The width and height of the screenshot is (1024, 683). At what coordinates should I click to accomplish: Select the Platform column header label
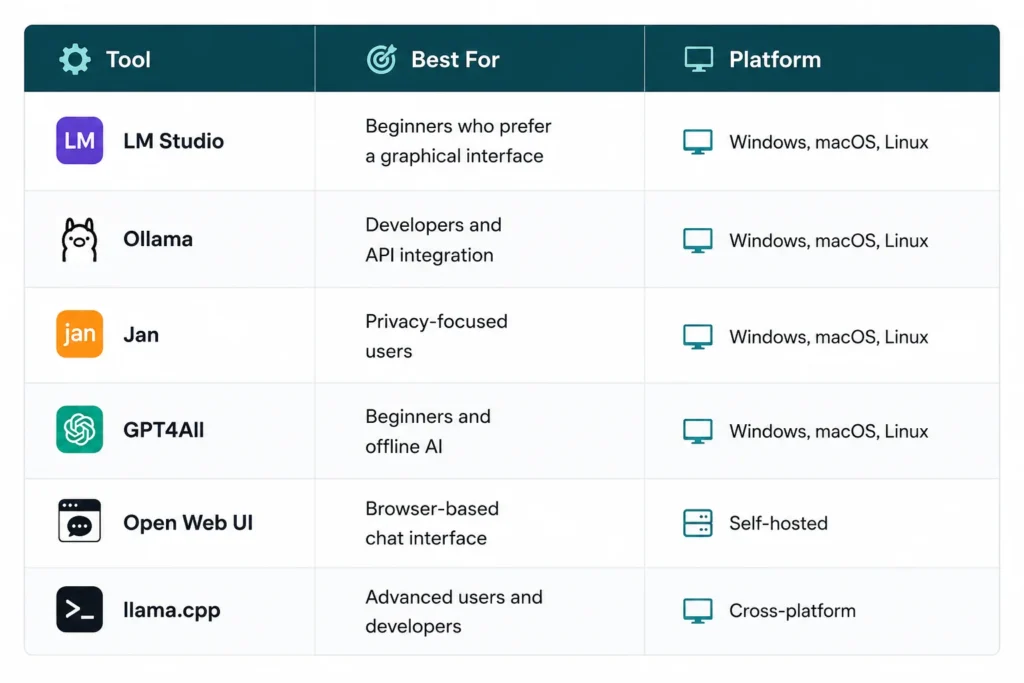click(x=775, y=59)
